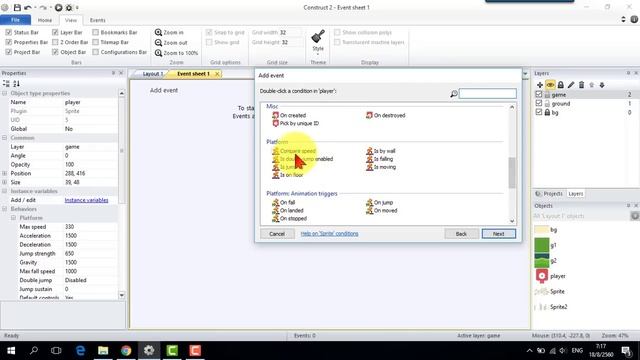Screen dimensions: 640x360
Task: Choose the On created condition
Action: [x=289, y=116]
